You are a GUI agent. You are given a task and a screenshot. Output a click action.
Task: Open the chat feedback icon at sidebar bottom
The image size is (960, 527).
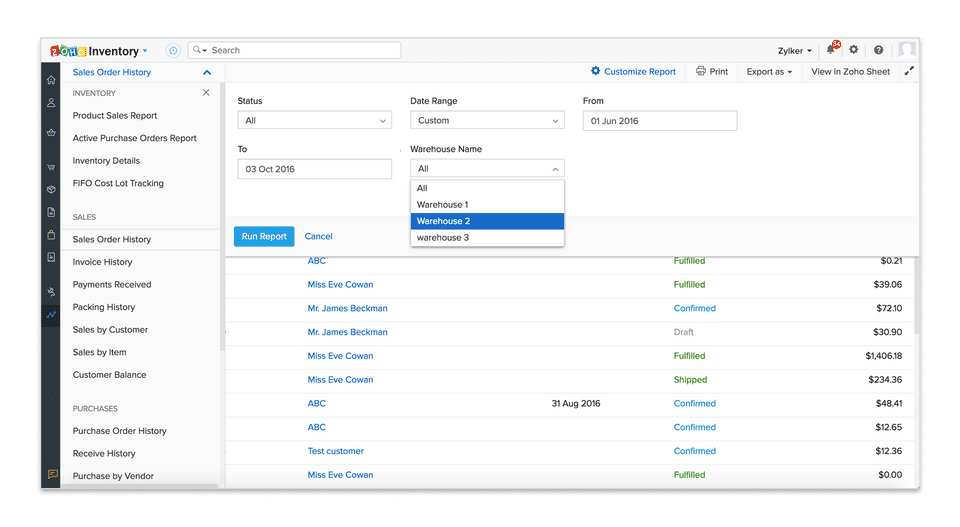[x=52, y=474]
